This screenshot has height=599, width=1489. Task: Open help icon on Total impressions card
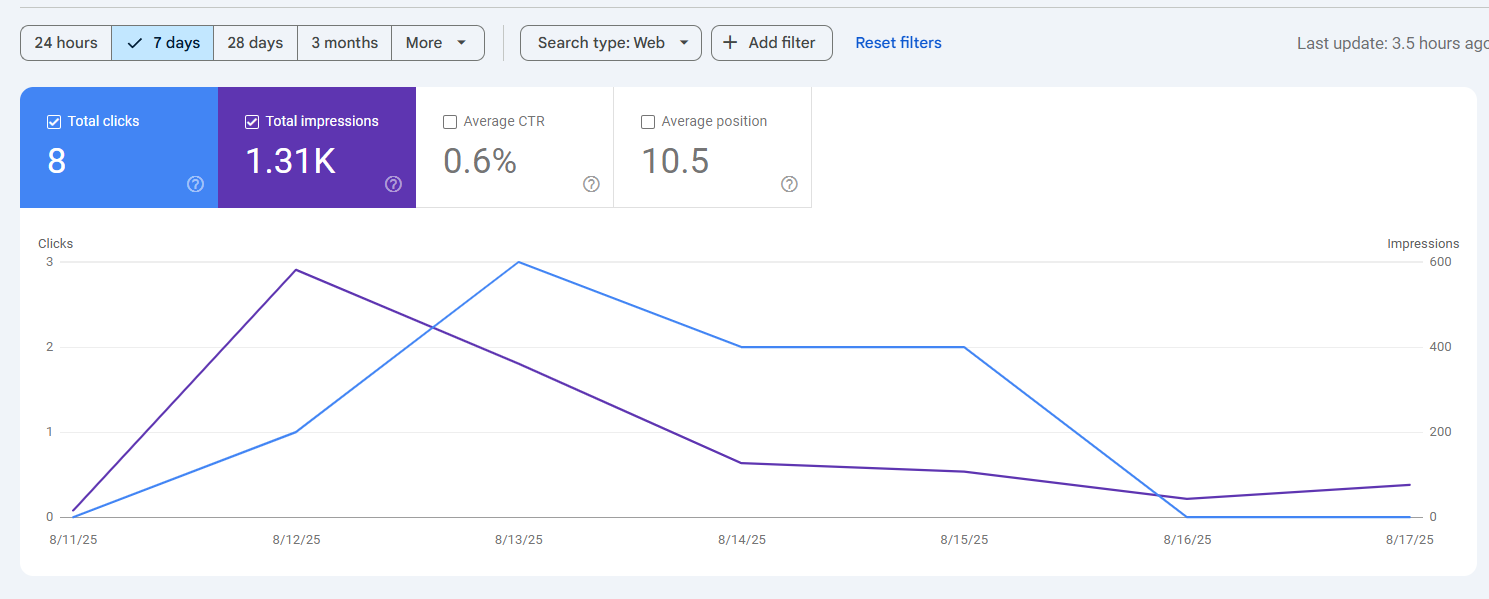click(393, 184)
